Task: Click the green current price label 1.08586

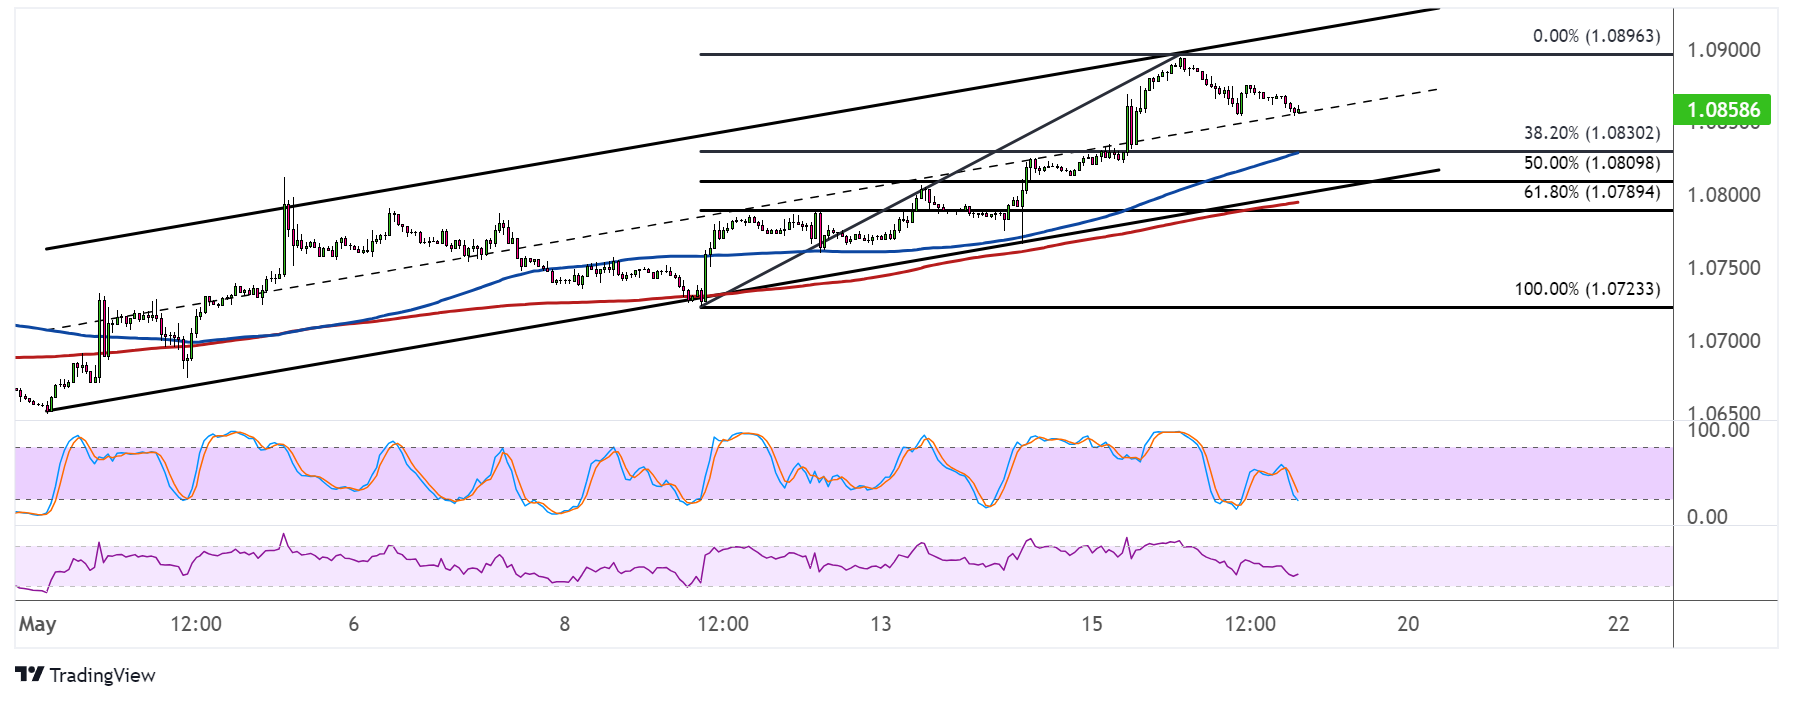Action: pyautogui.click(x=1722, y=110)
